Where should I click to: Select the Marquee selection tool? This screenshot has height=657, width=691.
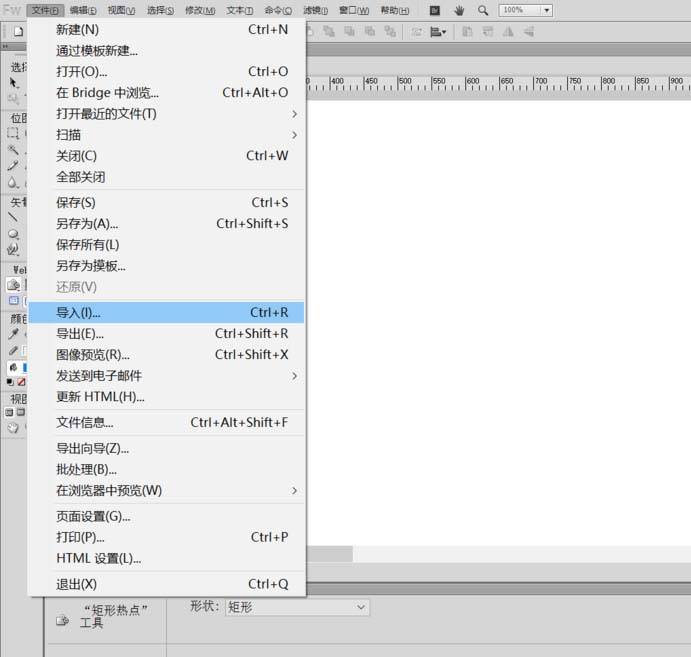tap(14, 133)
